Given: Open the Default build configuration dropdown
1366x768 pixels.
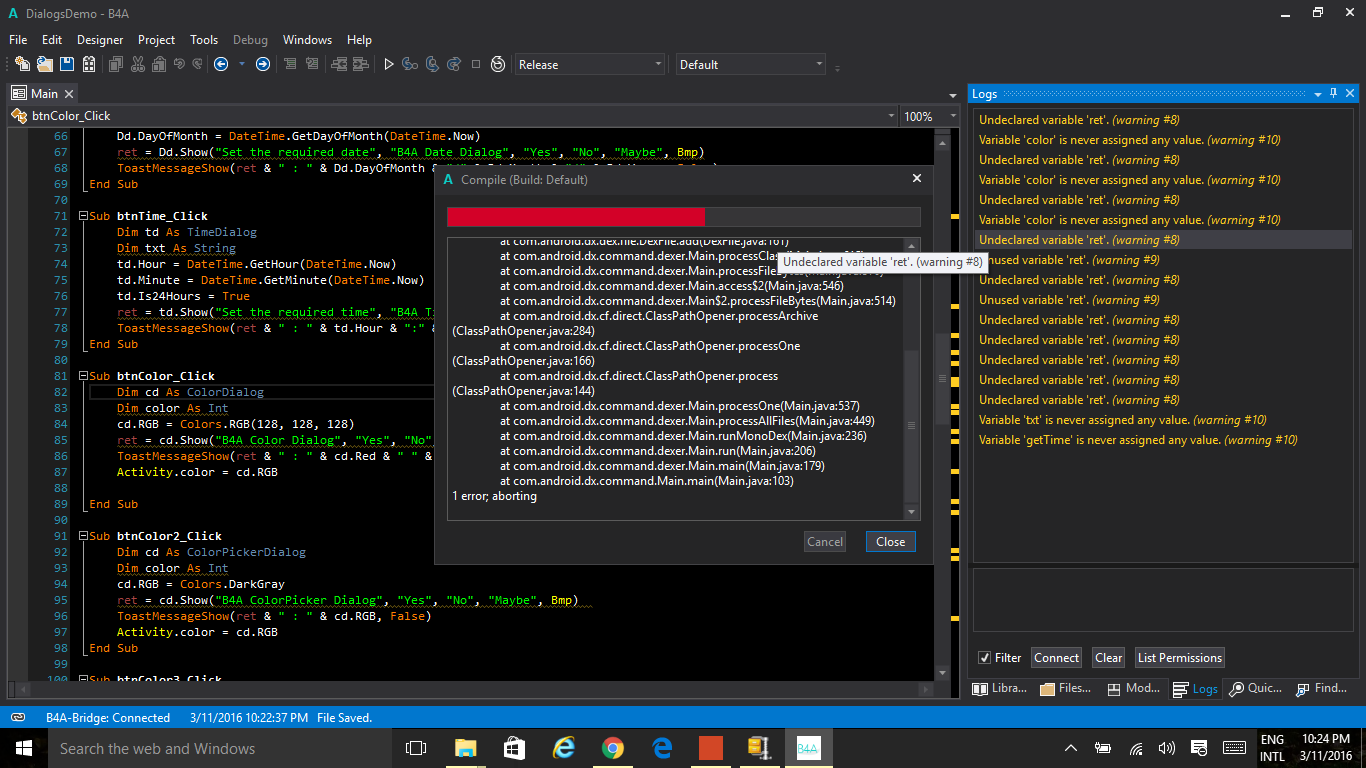Looking at the screenshot, I should 751,64.
